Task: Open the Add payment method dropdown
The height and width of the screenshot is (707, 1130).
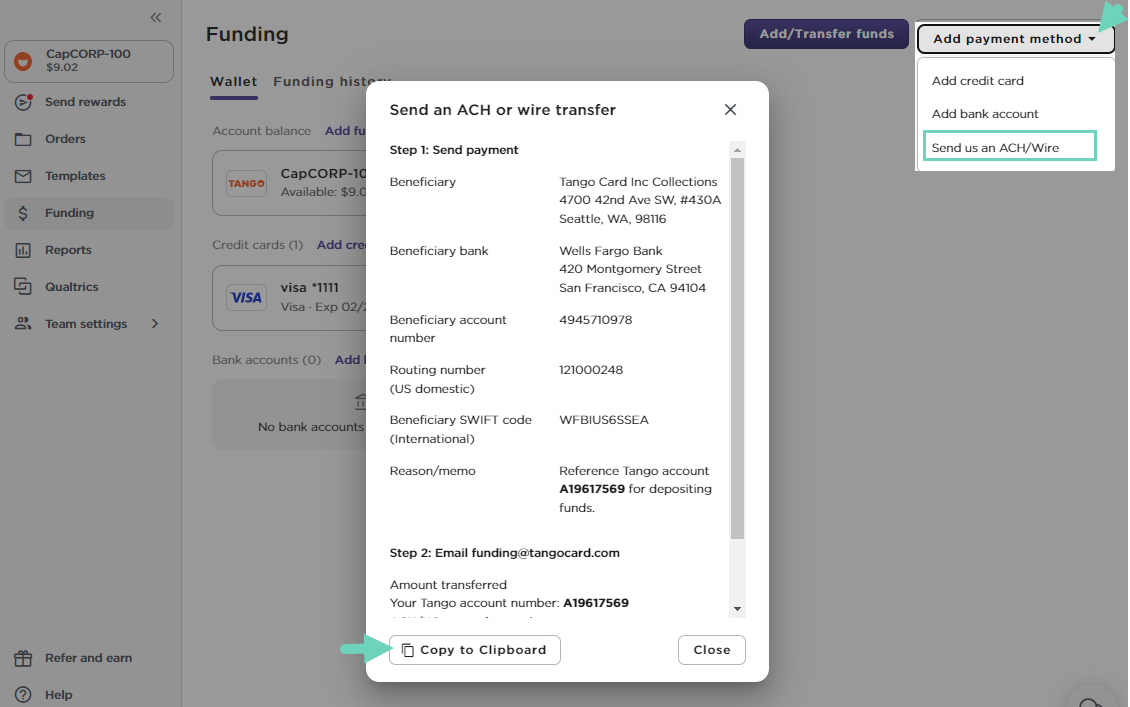Action: (x=1015, y=39)
